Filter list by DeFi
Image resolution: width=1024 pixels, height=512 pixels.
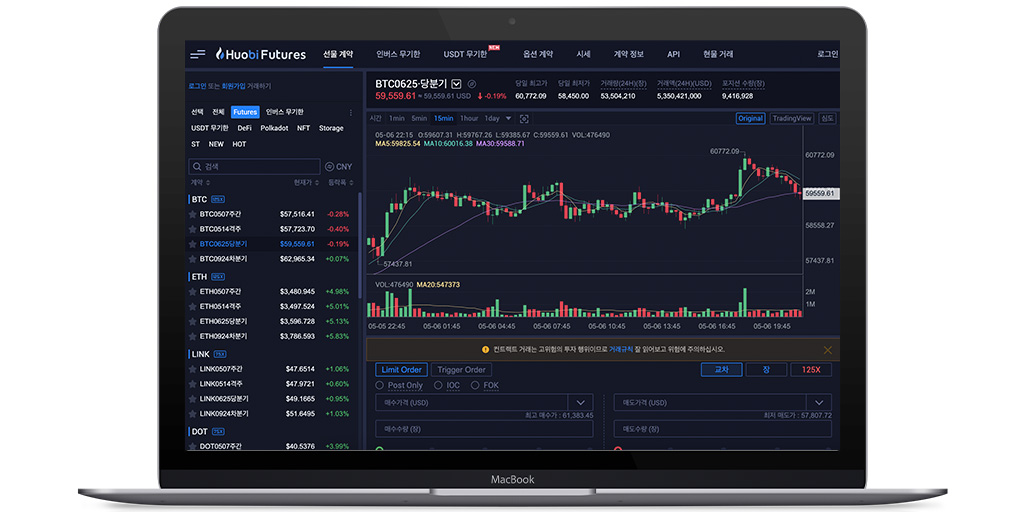click(x=244, y=128)
